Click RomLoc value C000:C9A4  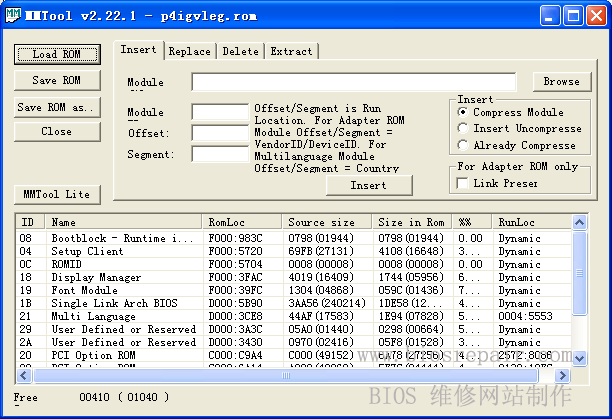pos(235,355)
